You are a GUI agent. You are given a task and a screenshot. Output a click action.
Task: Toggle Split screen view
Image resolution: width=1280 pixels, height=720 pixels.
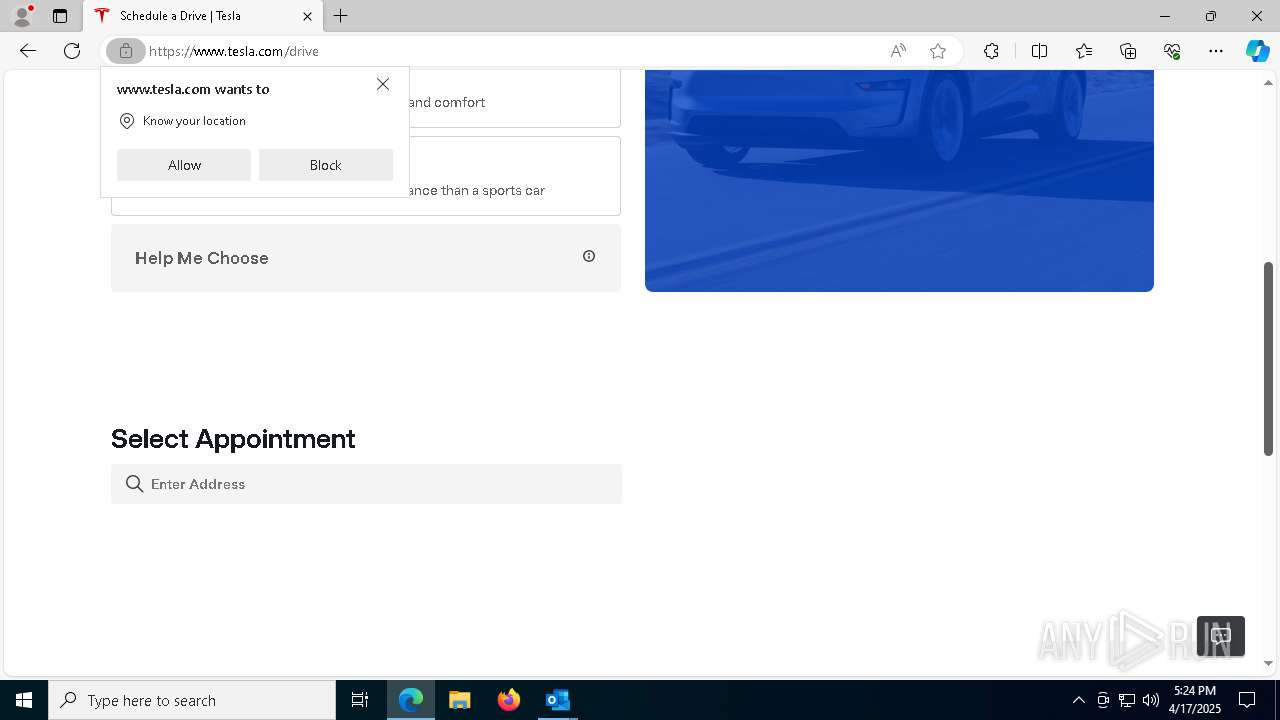coord(1039,51)
